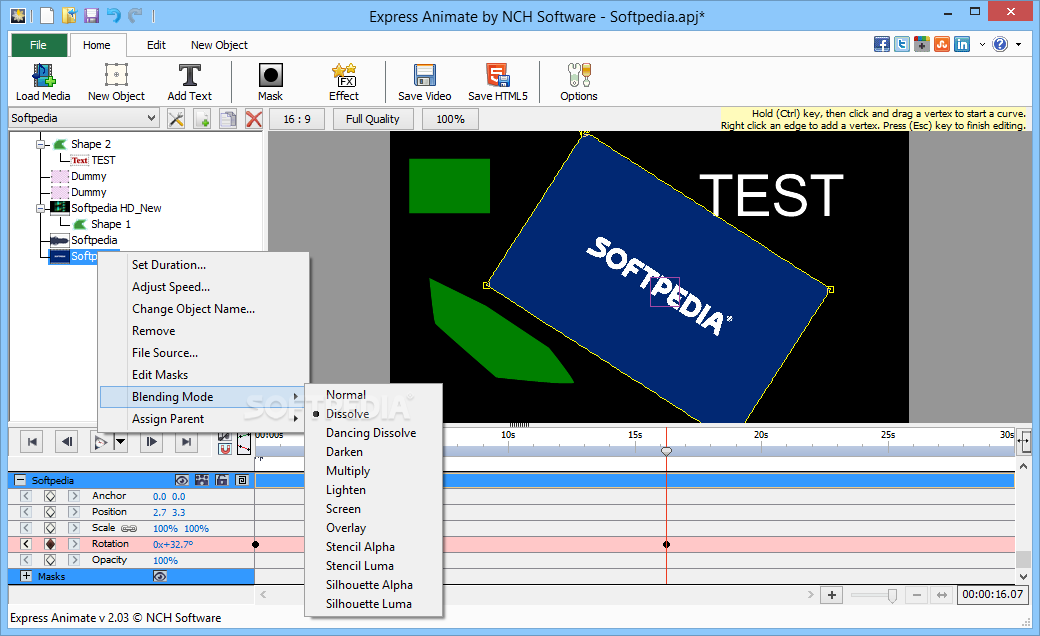Toggle the snapping magnet icon

point(225,449)
